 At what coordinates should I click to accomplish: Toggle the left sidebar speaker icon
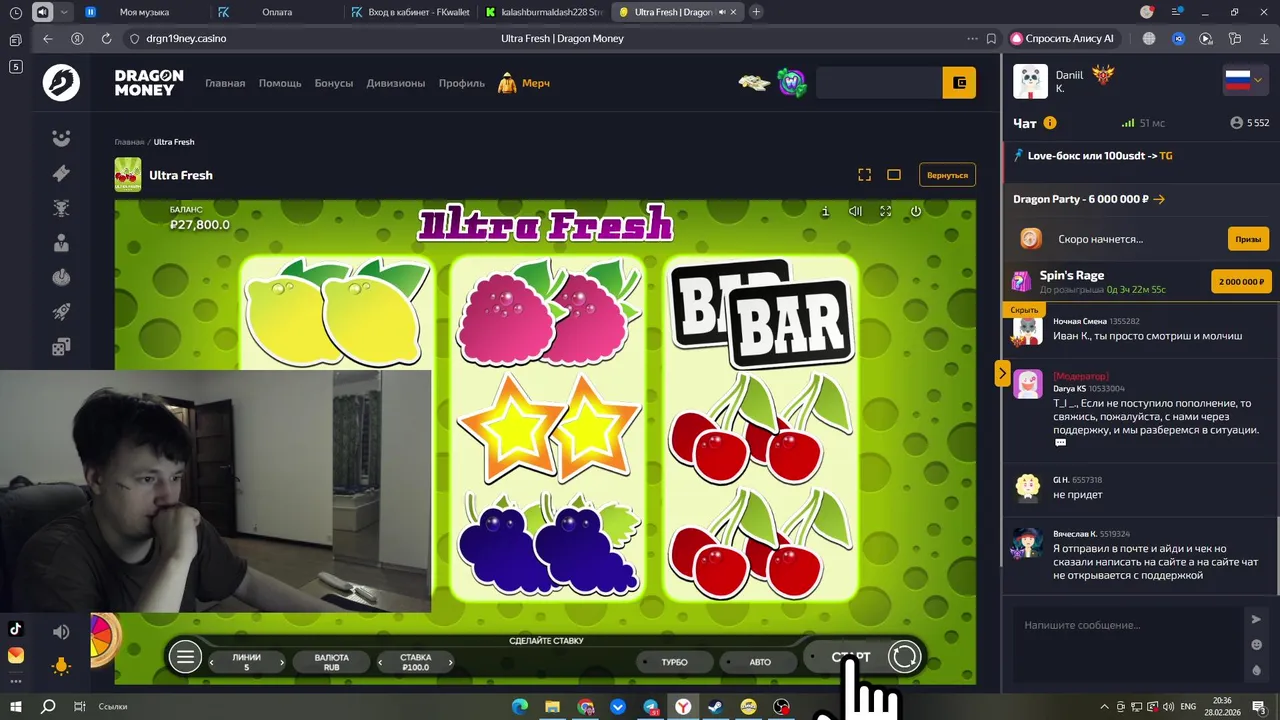point(61,632)
